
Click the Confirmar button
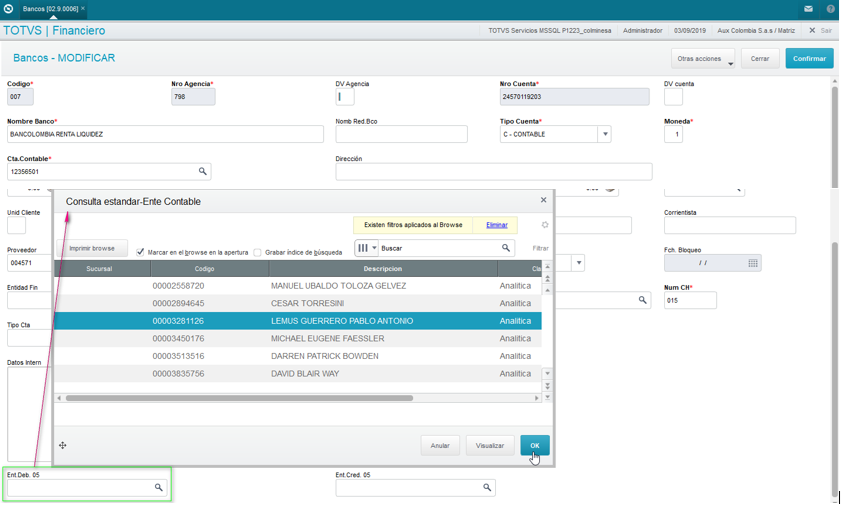point(809,58)
